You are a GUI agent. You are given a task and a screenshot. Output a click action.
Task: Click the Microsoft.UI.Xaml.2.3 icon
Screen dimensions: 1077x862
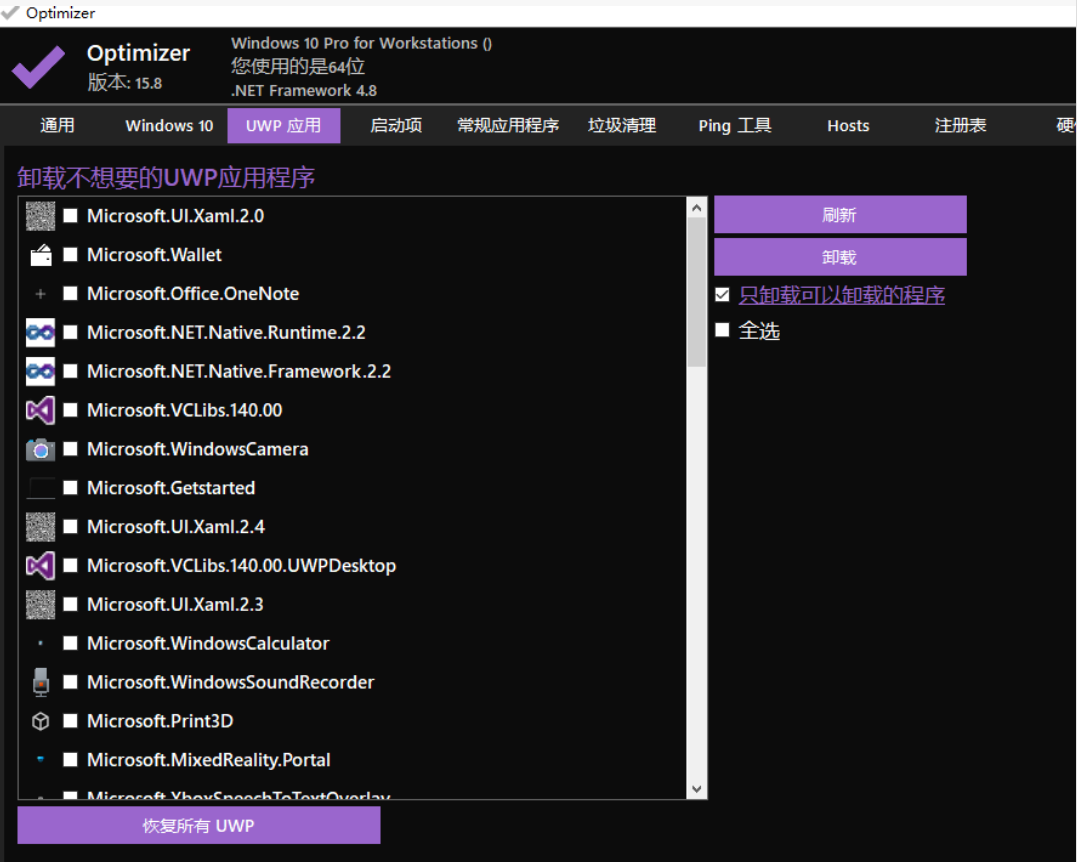(x=41, y=604)
